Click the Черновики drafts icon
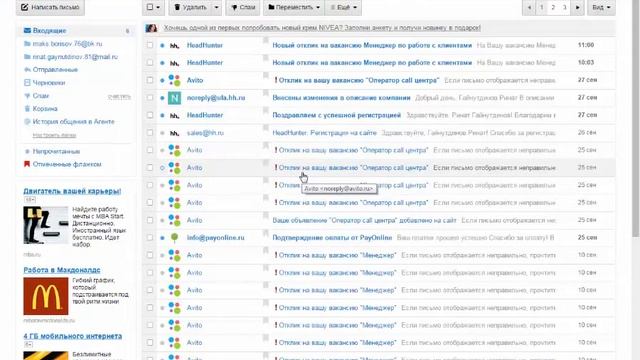Image resolution: width=640 pixels, height=360 pixels. click(27, 82)
